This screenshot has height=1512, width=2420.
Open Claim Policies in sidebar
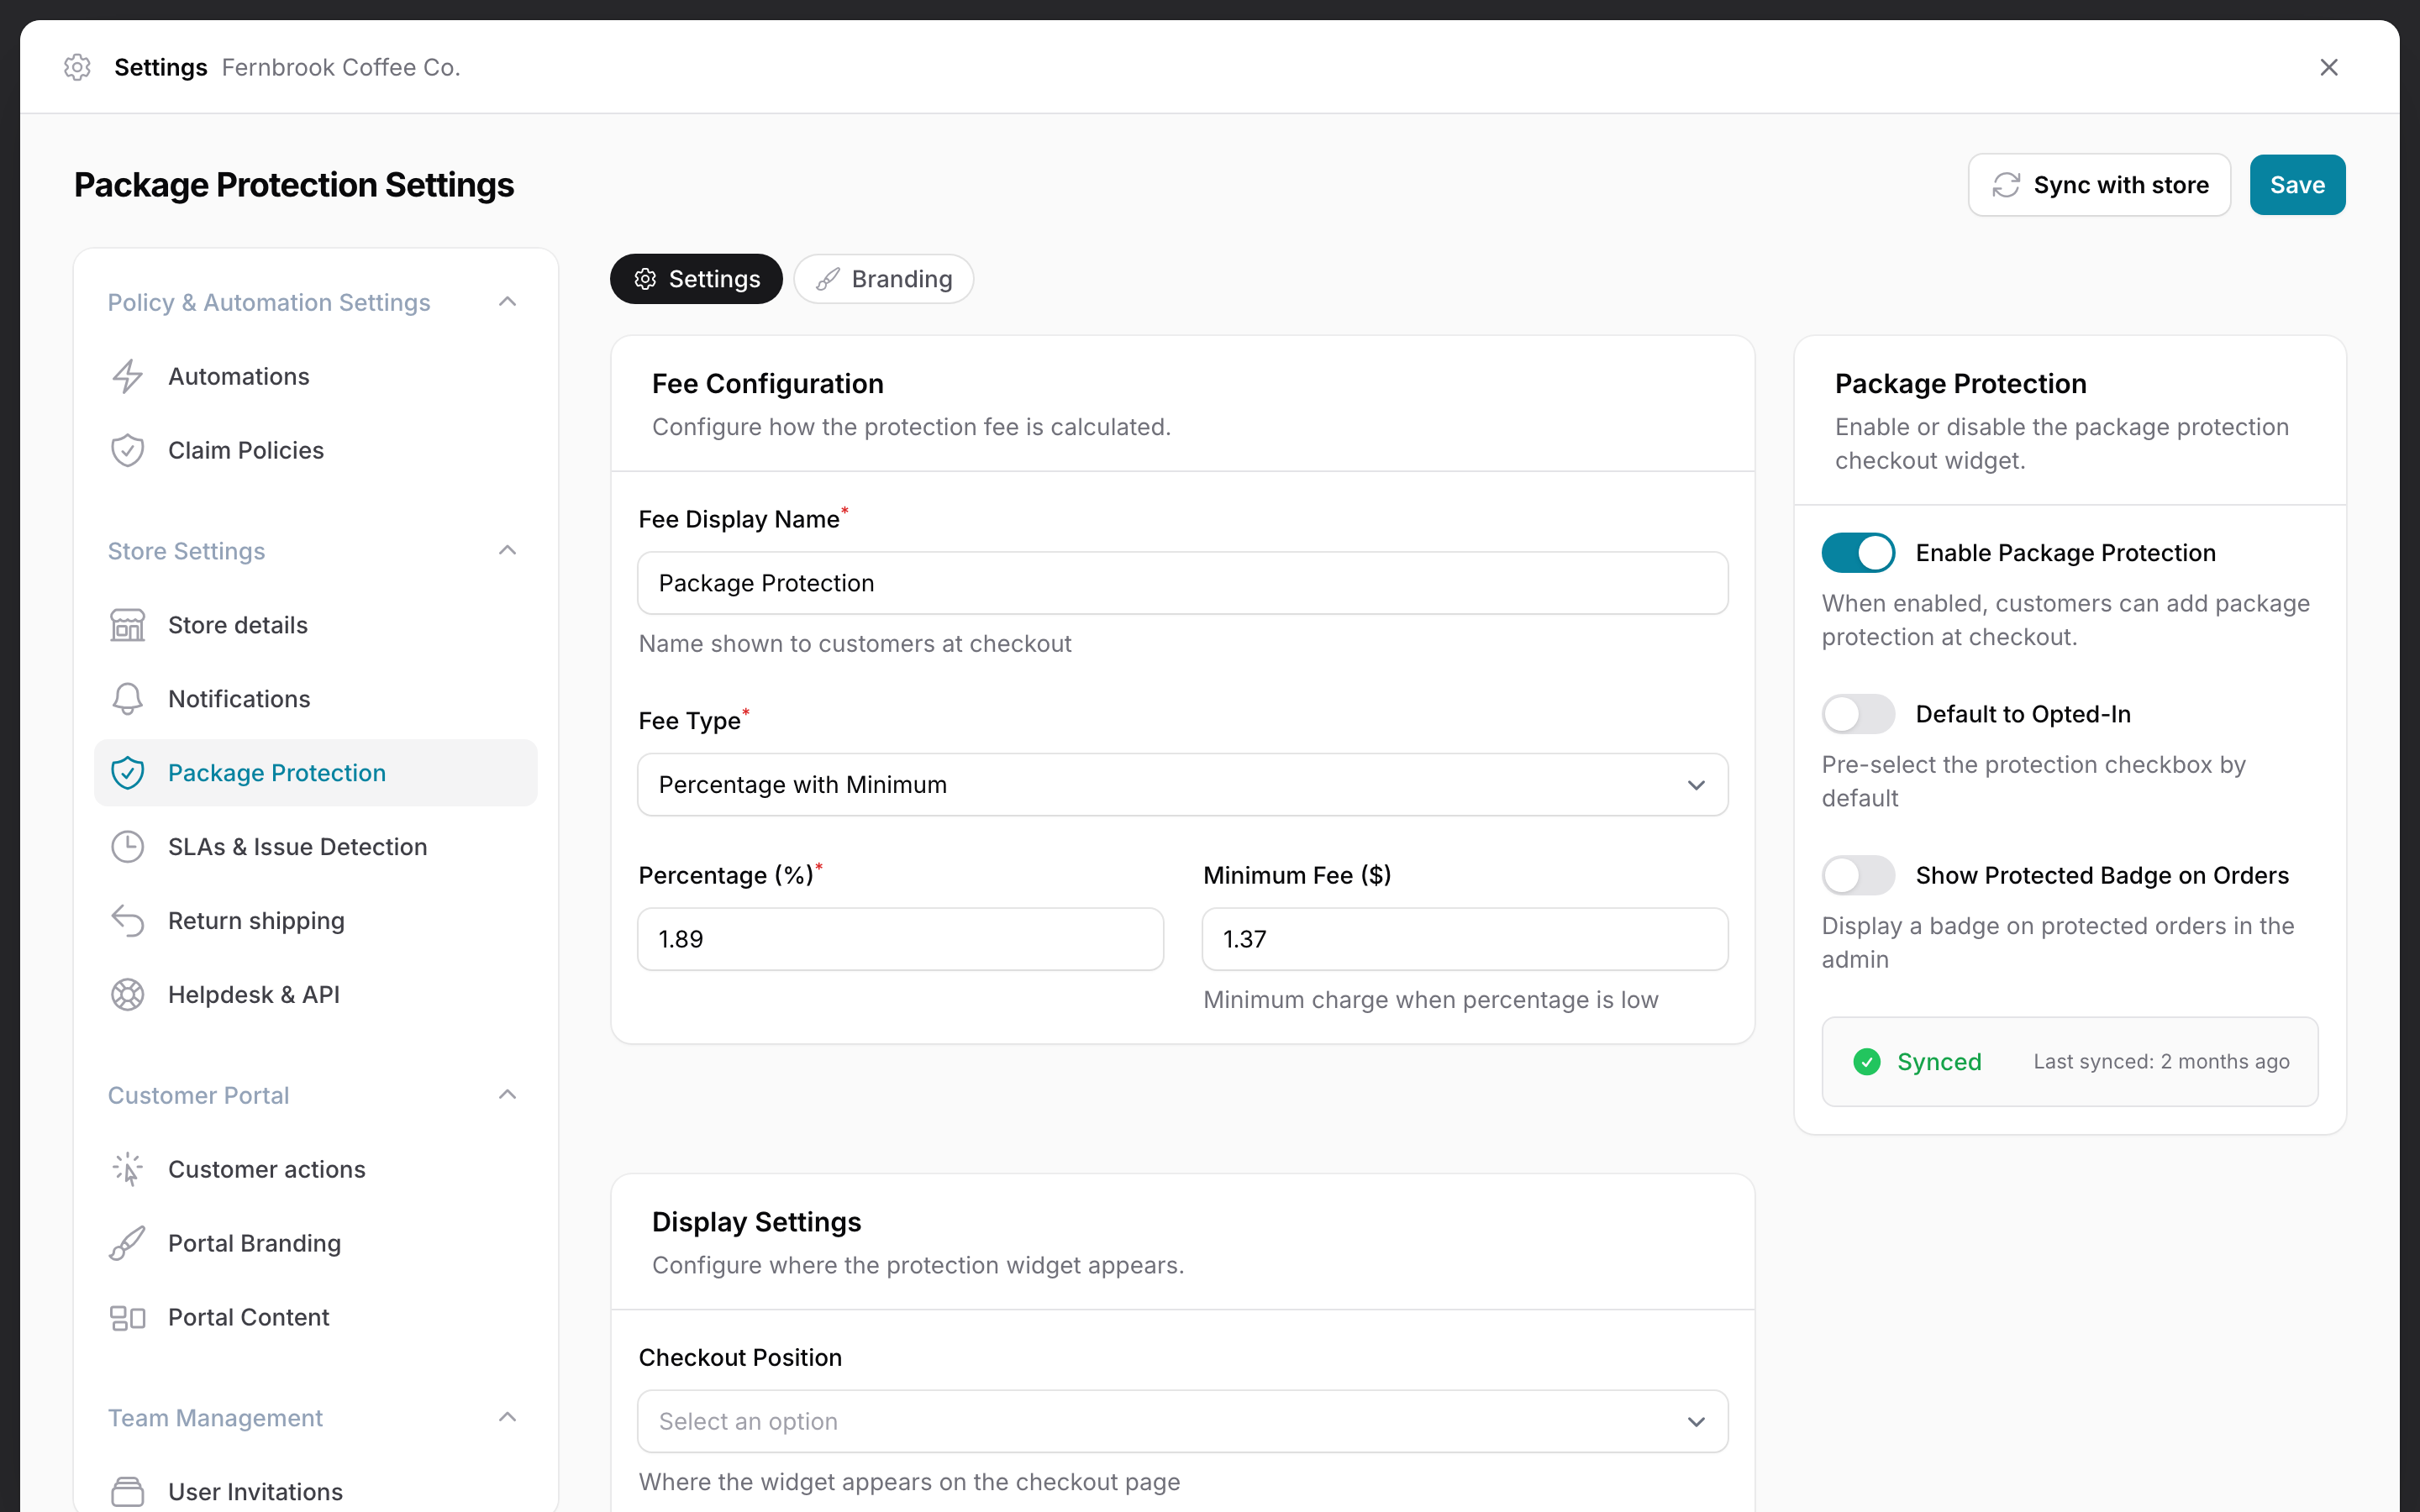(316, 451)
